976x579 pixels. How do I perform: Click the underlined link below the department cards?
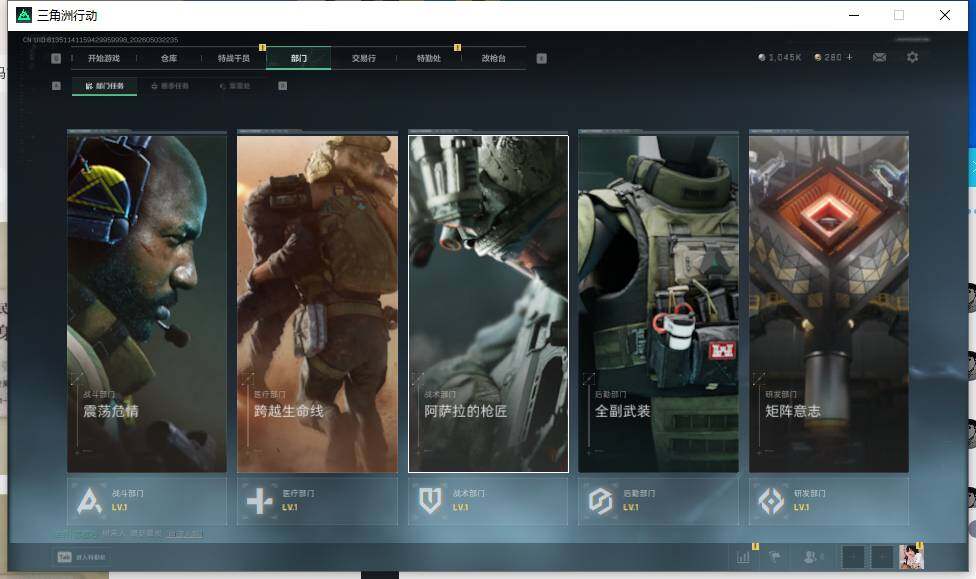pos(184,534)
